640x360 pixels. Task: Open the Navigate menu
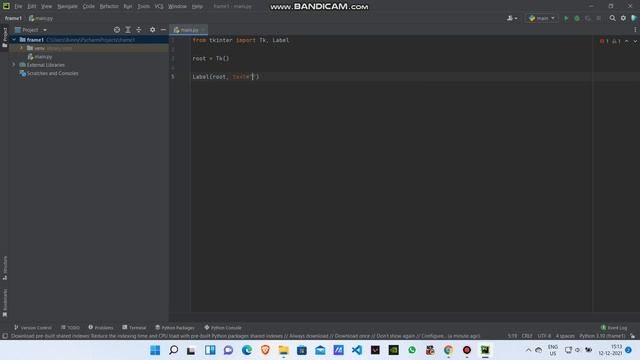pyautogui.click(x=67, y=6)
